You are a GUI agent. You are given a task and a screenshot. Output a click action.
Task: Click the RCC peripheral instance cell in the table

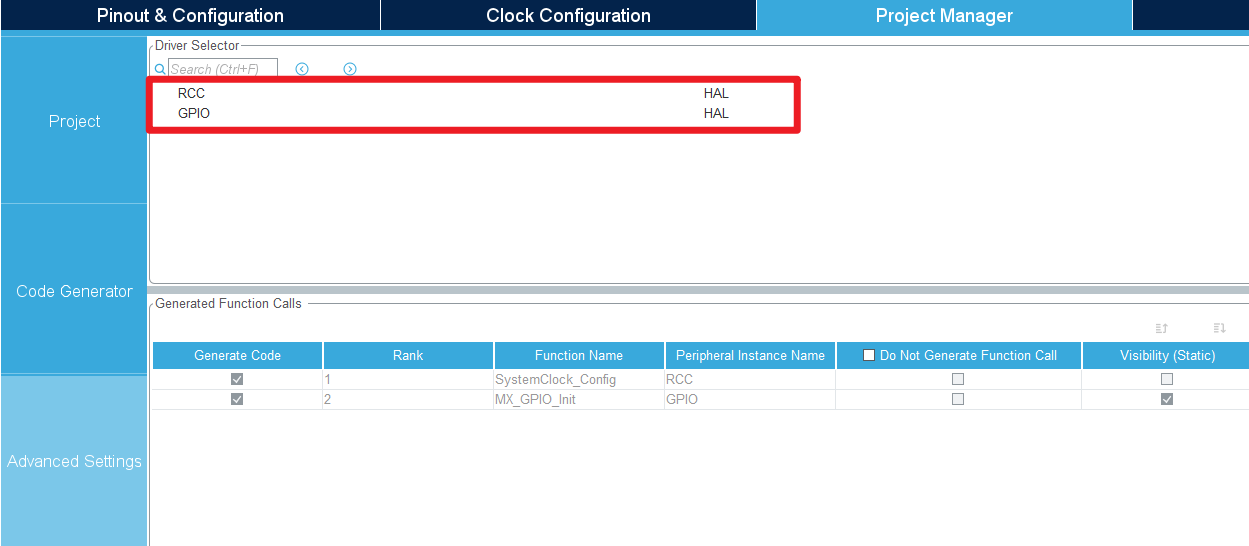[x=750, y=379]
